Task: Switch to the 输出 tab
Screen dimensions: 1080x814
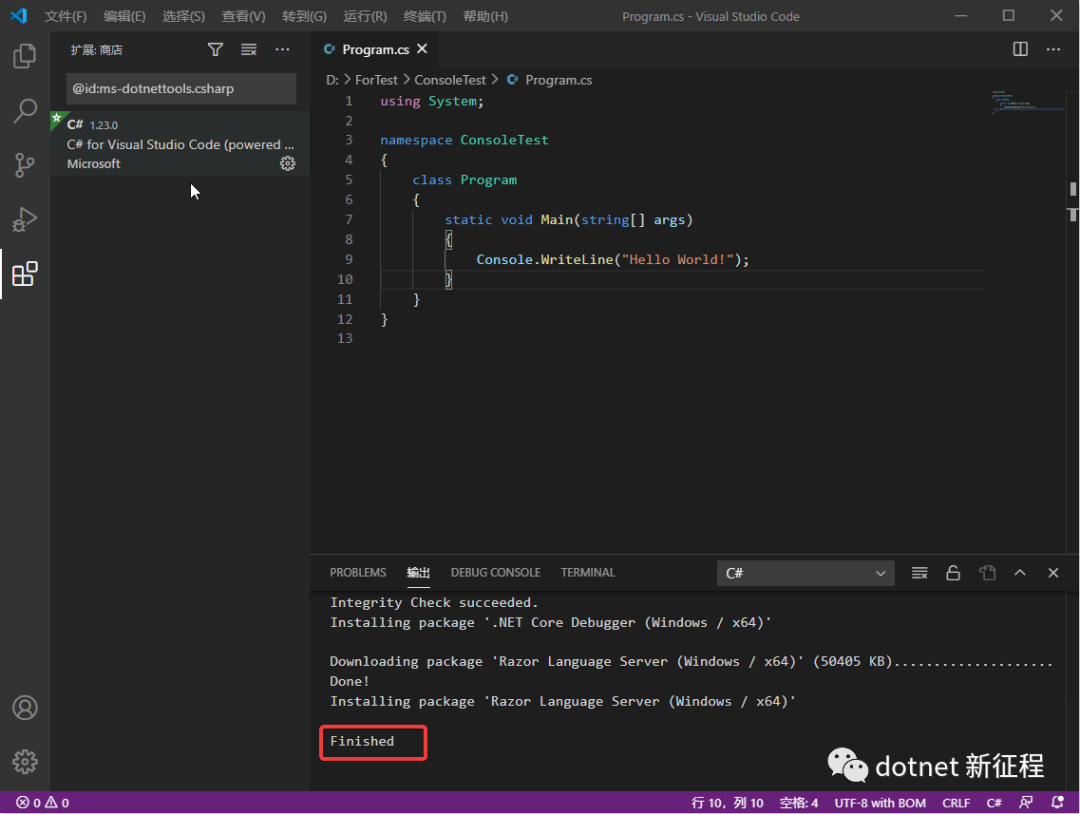Action: point(418,573)
